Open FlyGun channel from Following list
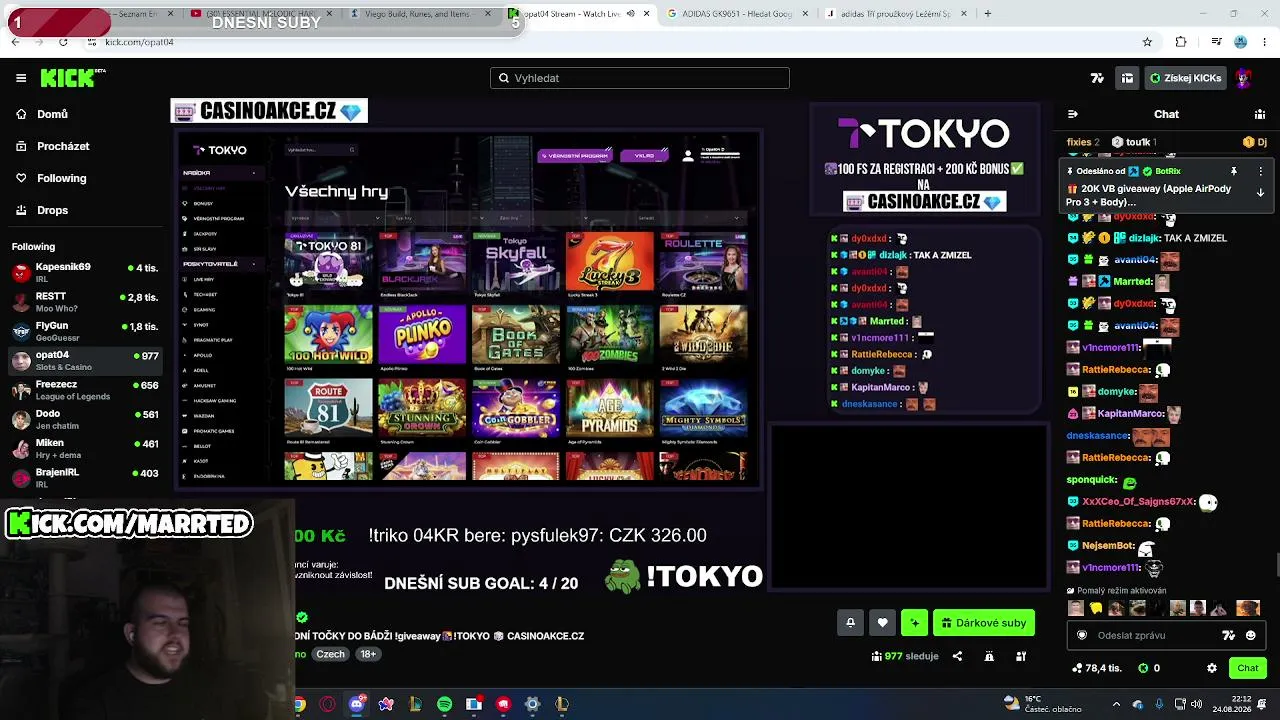The height and width of the screenshot is (720, 1280). click(x=85, y=331)
